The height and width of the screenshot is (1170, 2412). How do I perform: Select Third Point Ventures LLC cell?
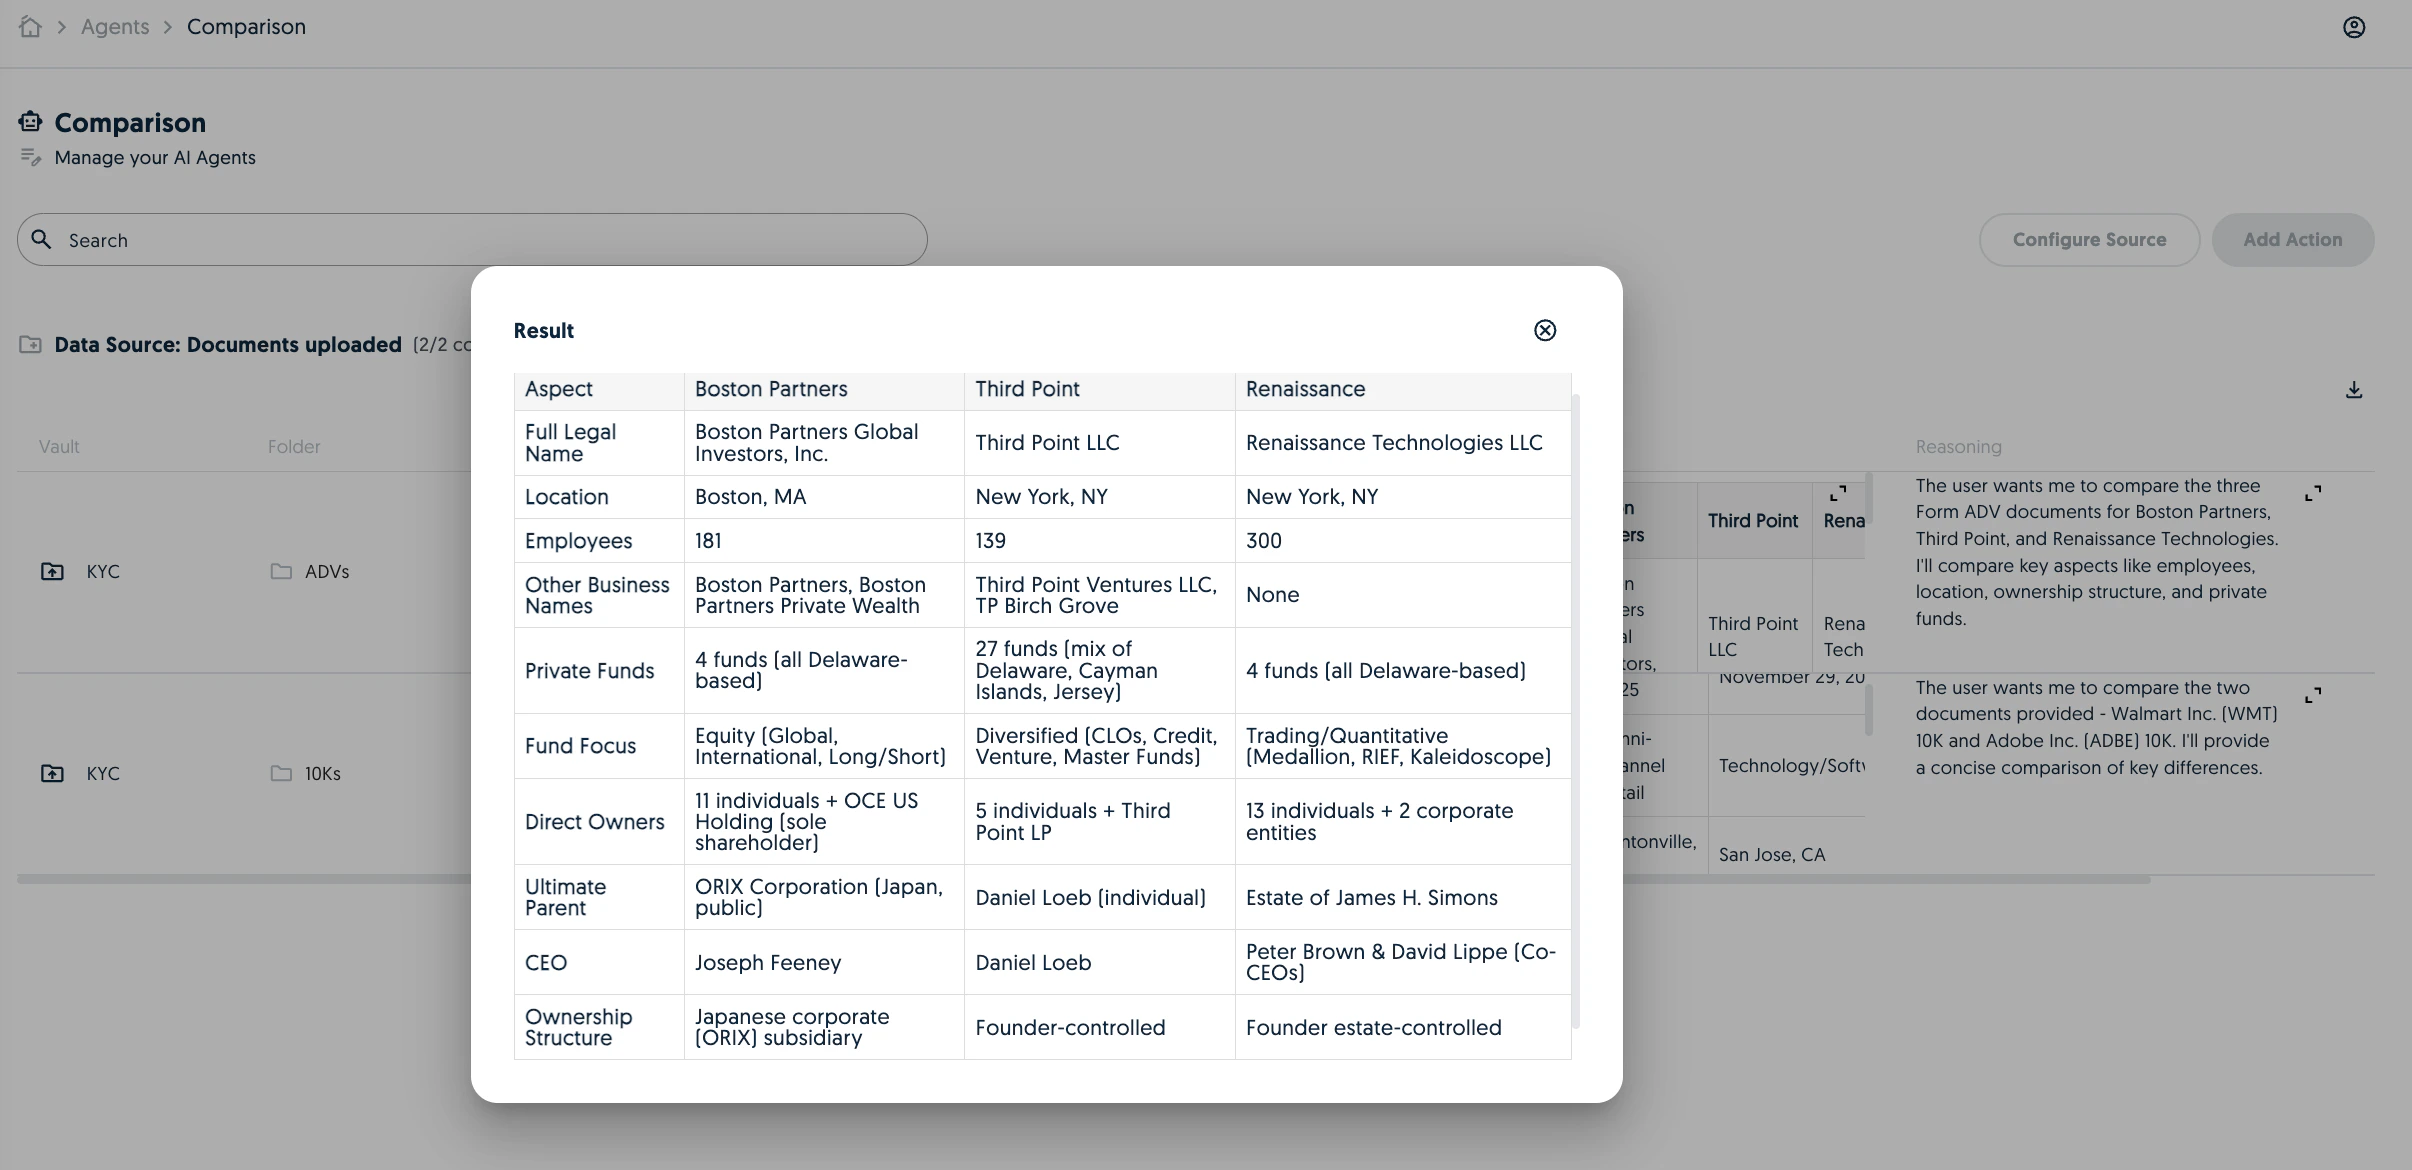coord(1099,595)
